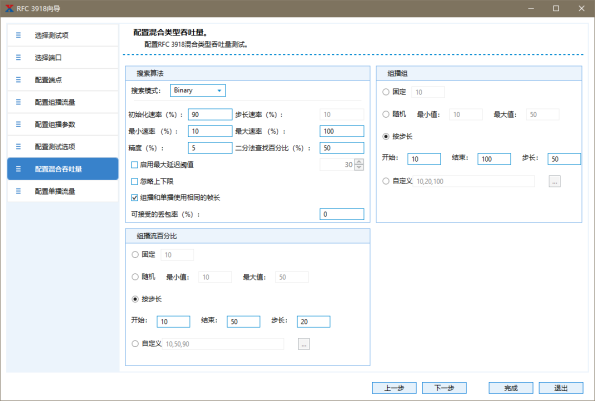Screen dimensions: 595x401
Task: Click the 下一步 button
Action: tap(444, 388)
